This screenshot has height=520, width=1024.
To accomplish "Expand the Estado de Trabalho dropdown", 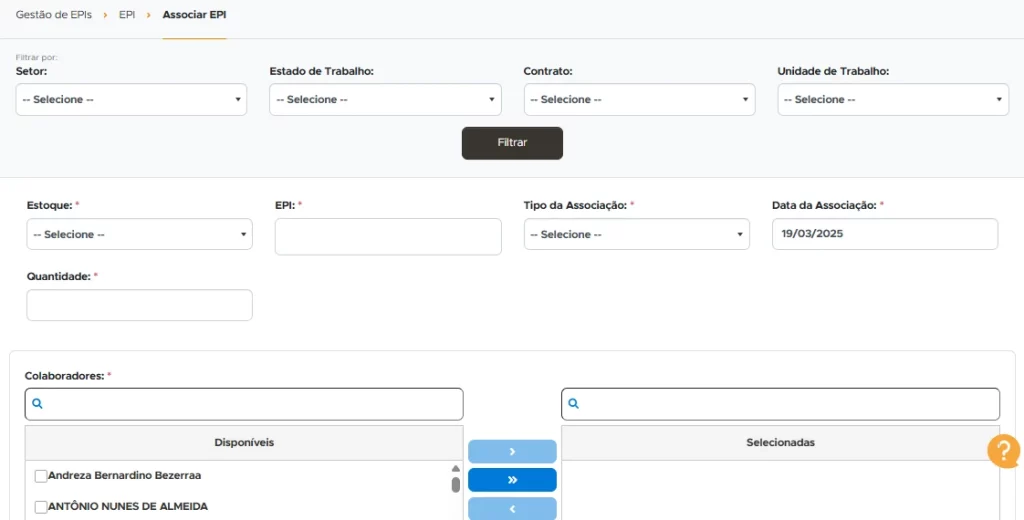I will click(385, 100).
